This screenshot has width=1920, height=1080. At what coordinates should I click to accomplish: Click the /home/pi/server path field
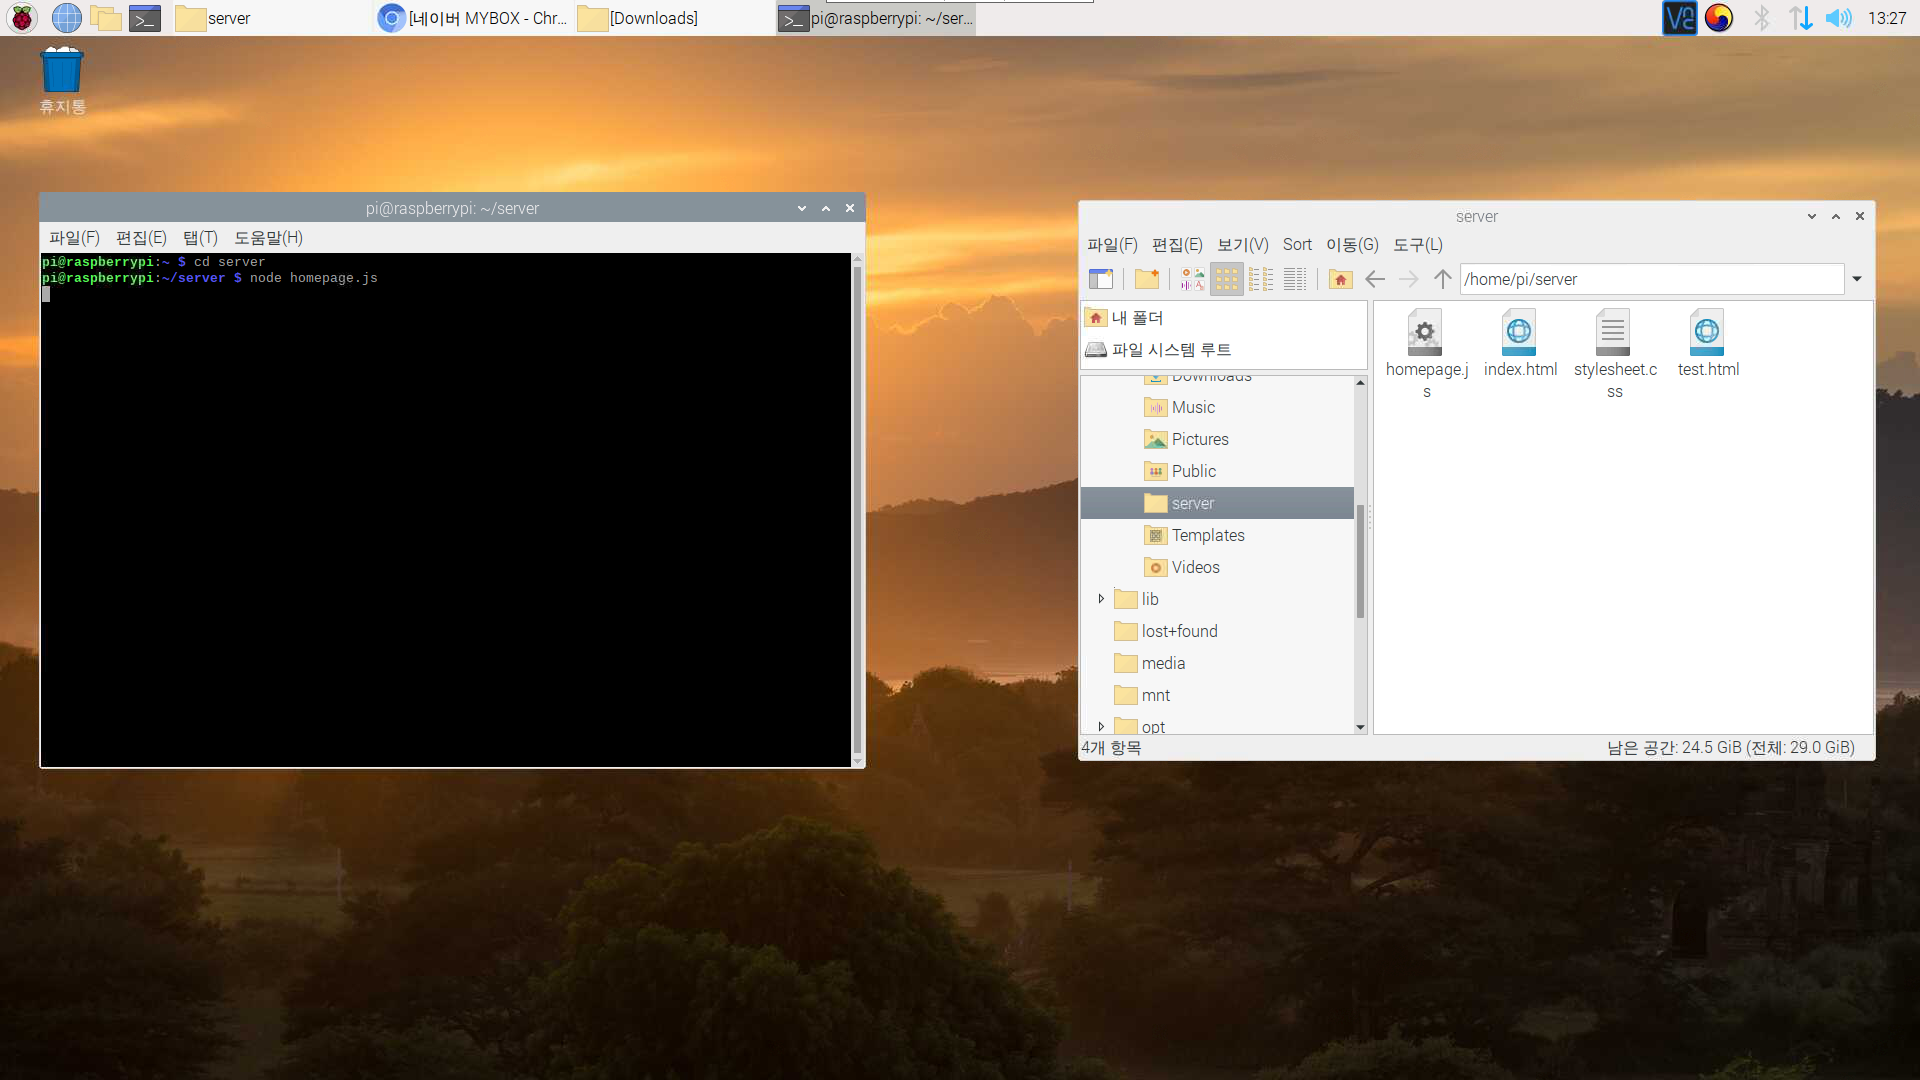click(x=1650, y=279)
